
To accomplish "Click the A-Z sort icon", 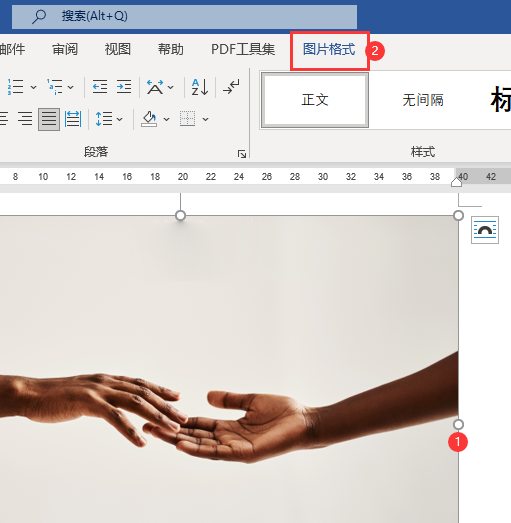I will [x=200, y=87].
